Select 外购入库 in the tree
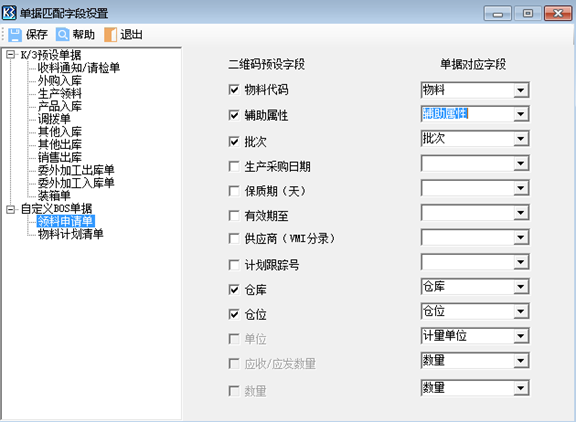The image size is (576, 422). tap(60, 80)
